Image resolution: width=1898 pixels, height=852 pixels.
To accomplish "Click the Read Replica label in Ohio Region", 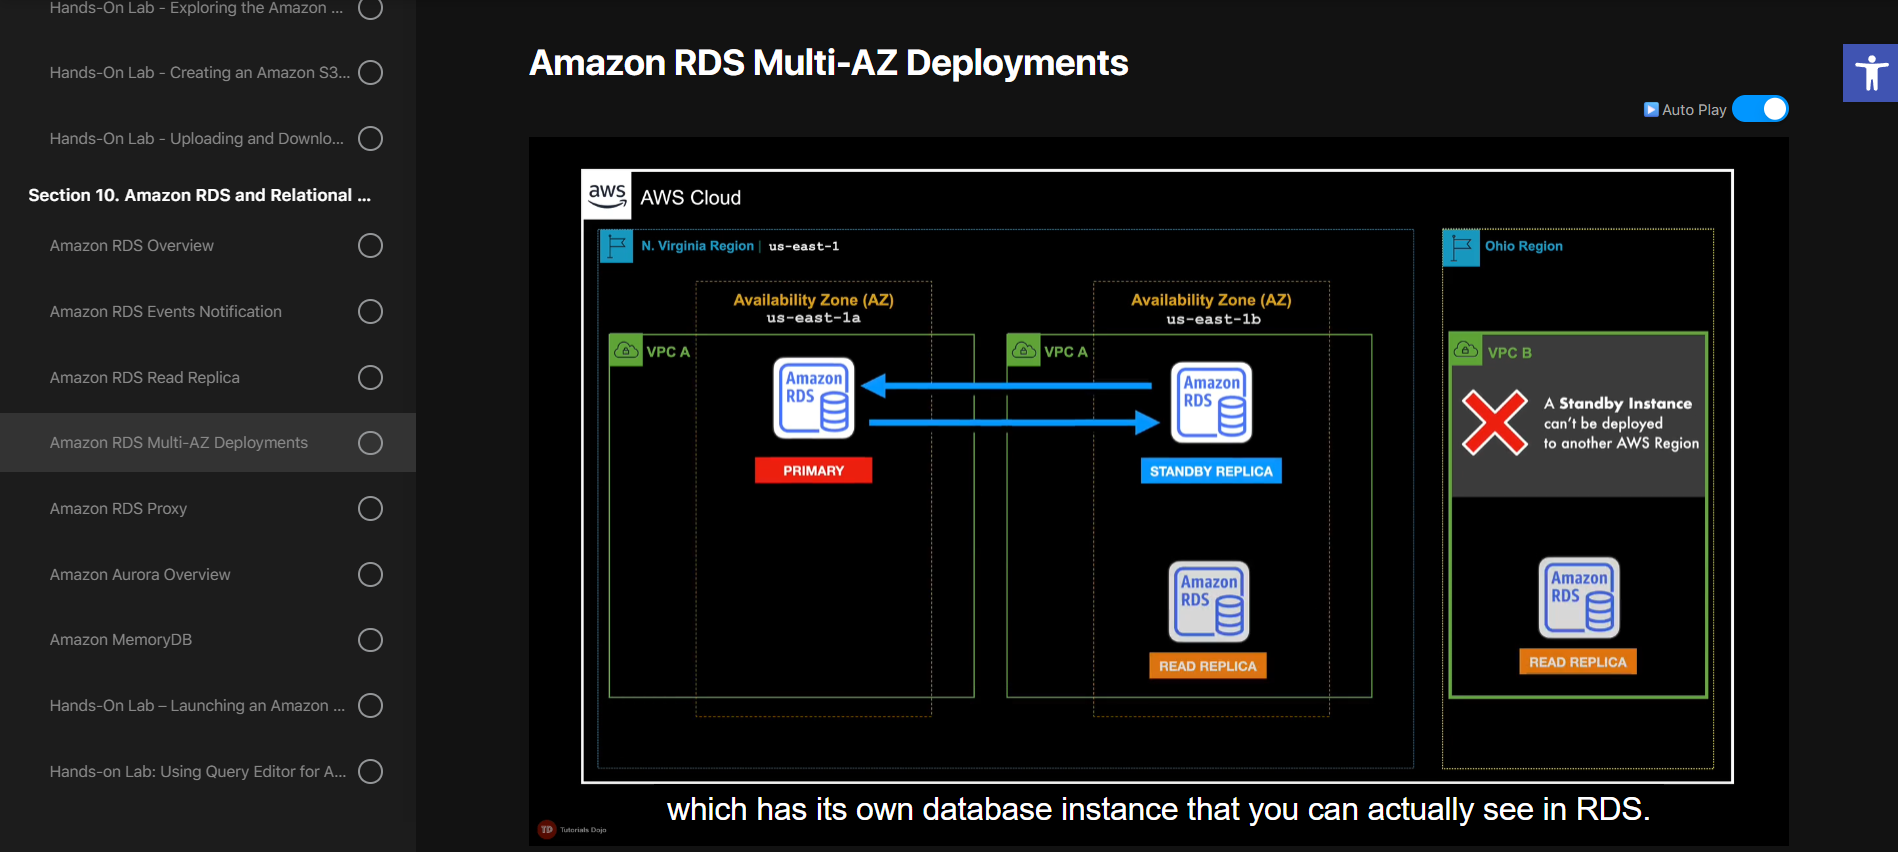I will 1577,662.
